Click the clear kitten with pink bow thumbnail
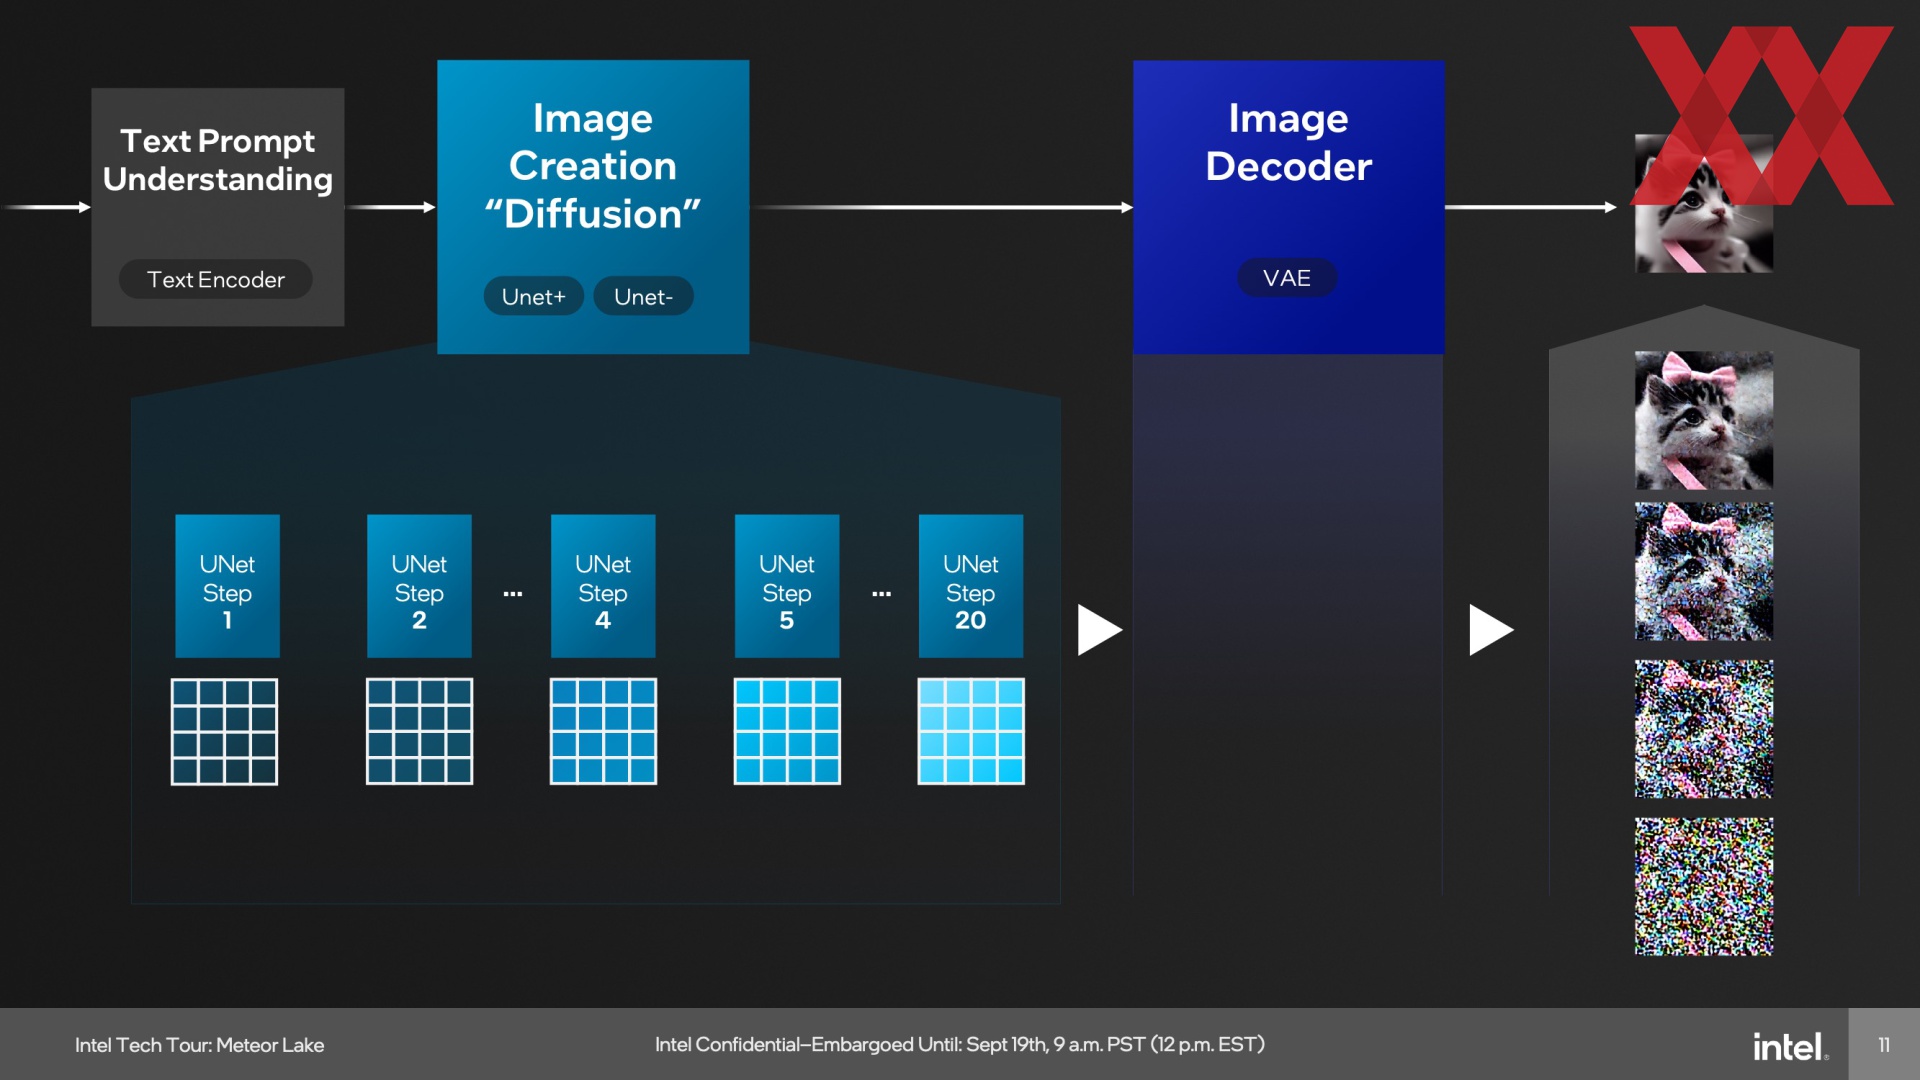1920x1080 pixels. pos(1704,420)
